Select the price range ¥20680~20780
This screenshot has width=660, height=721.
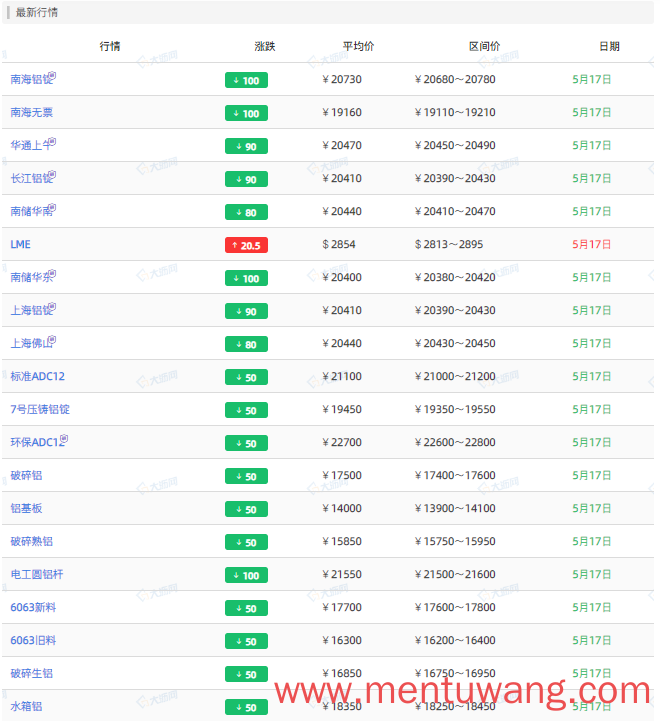click(455, 80)
